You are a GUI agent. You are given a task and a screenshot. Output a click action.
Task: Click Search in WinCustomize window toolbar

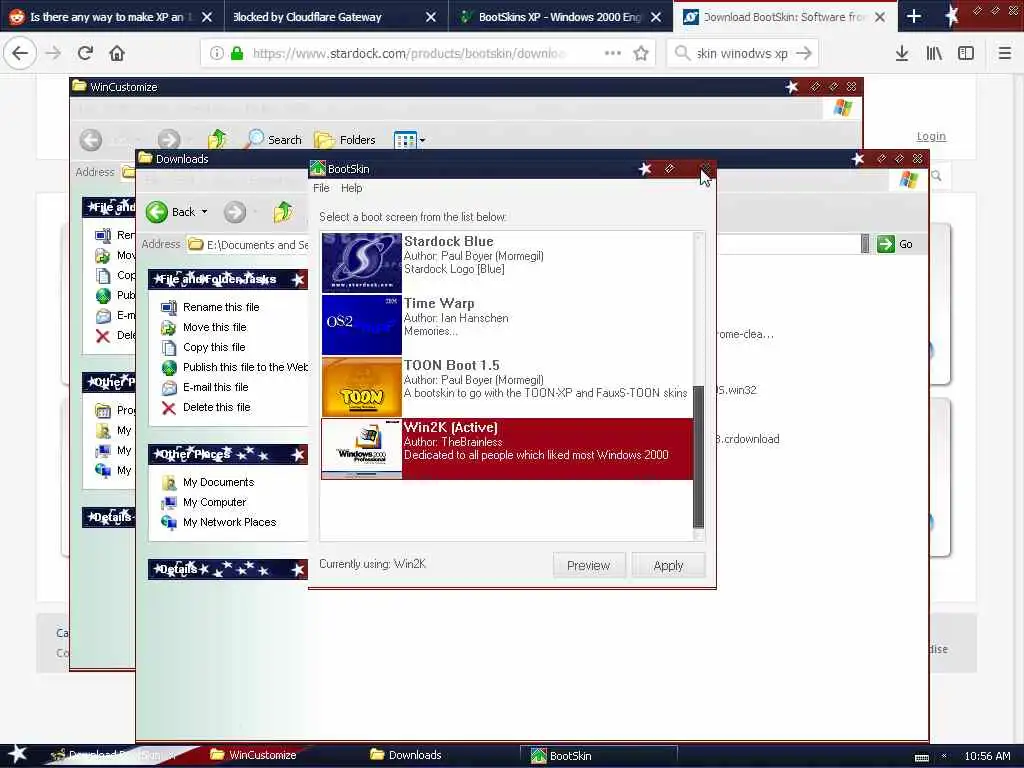click(274, 140)
